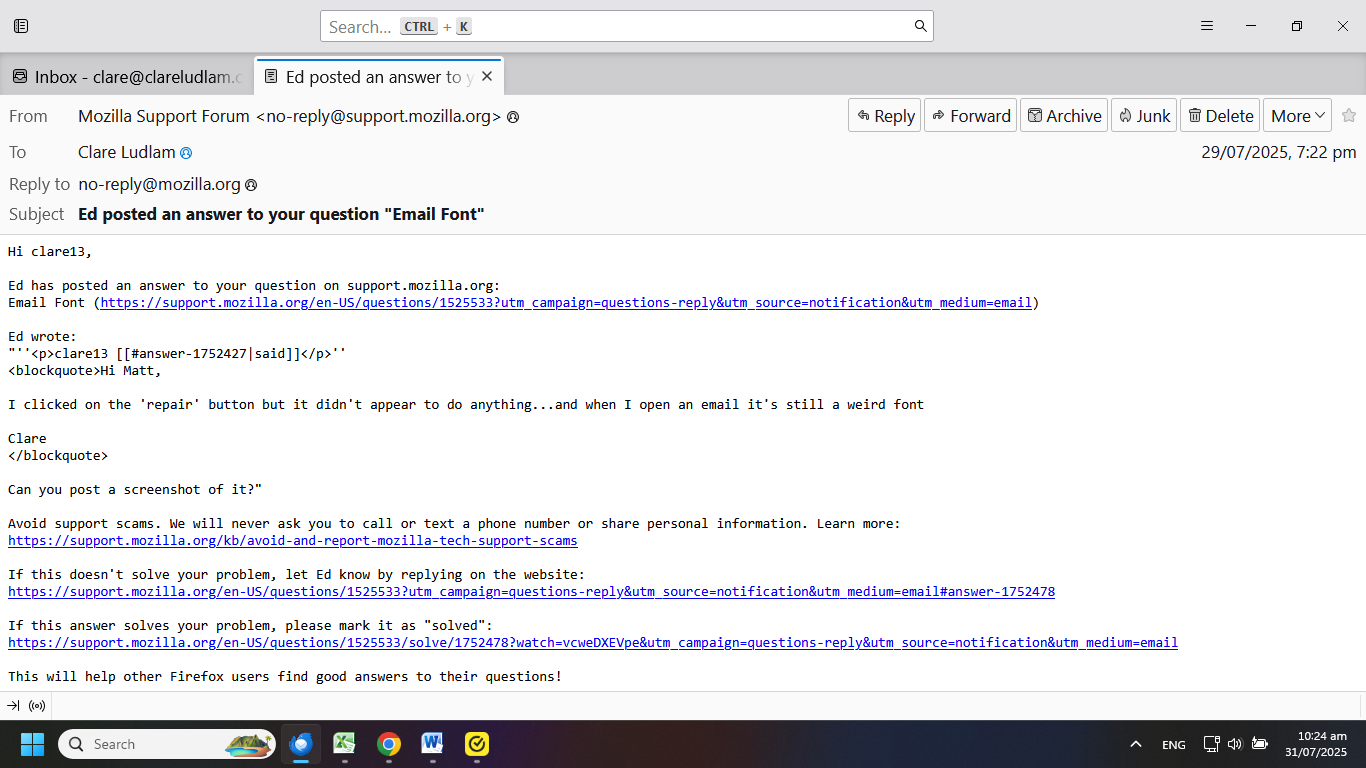Click the recipient name Clare Ludlam

click(x=127, y=152)
